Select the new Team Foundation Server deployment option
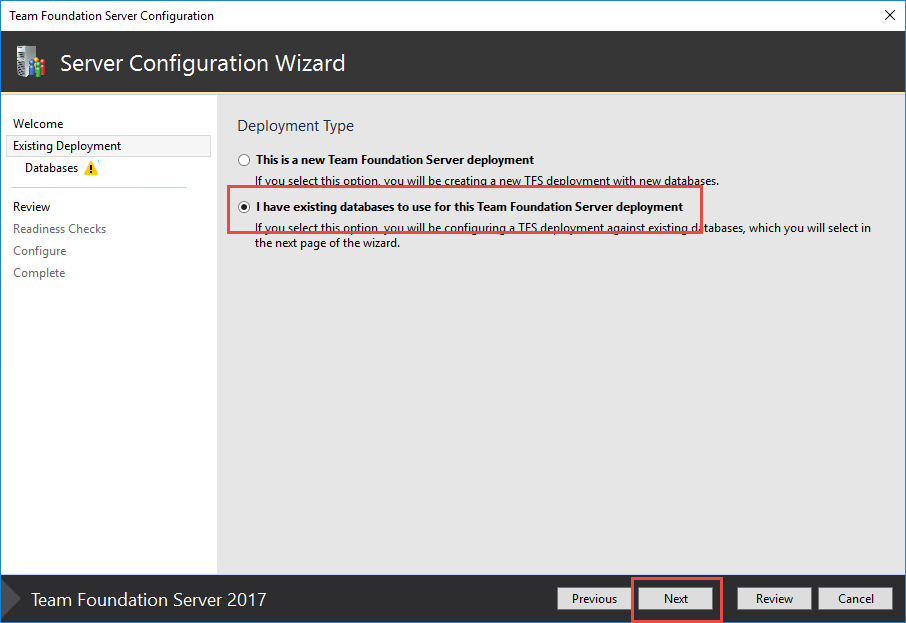This screenshot has width=906, height=623. click(x=244, y=160)
